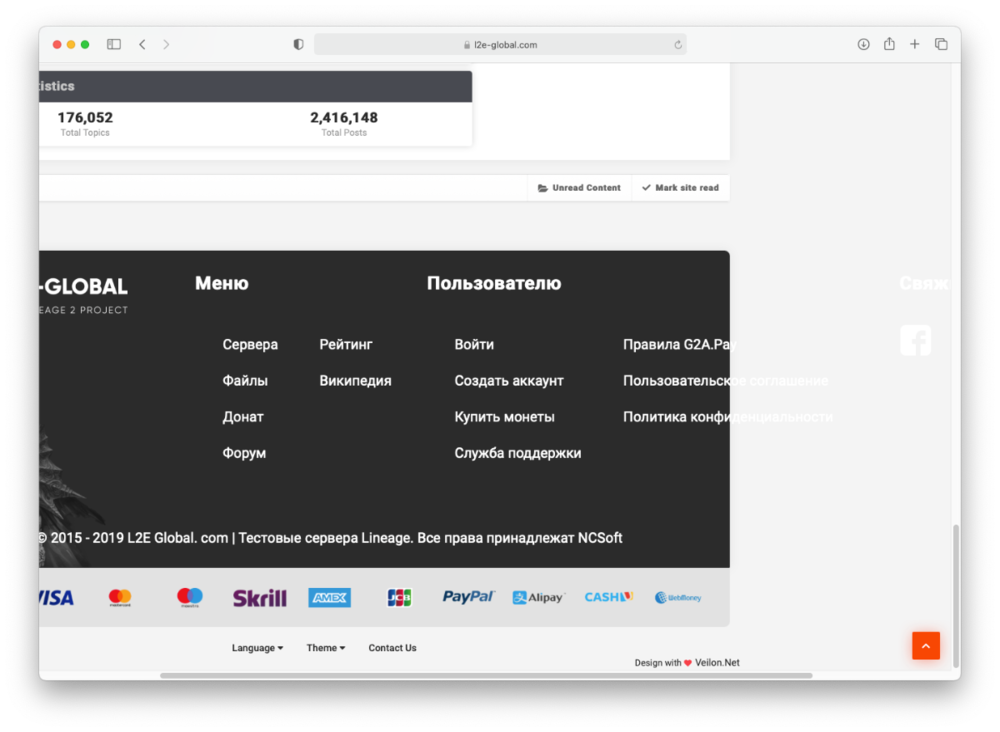Select Сервера in footer menu
This screenshot has height=732, width=1000.
pyautogui.click(x=250, y=344)
